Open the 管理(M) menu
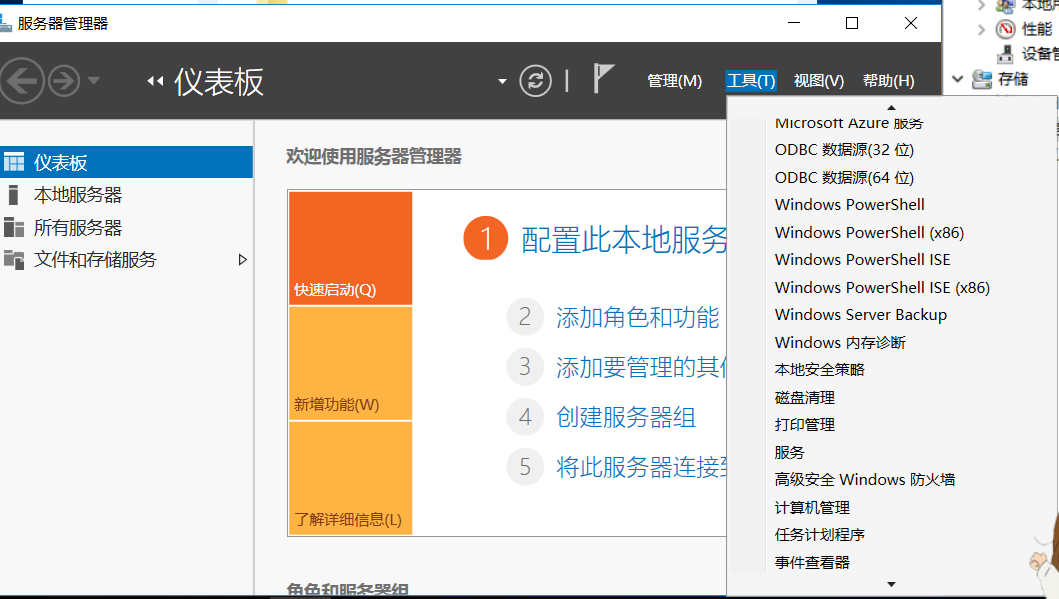 [675, 81]
